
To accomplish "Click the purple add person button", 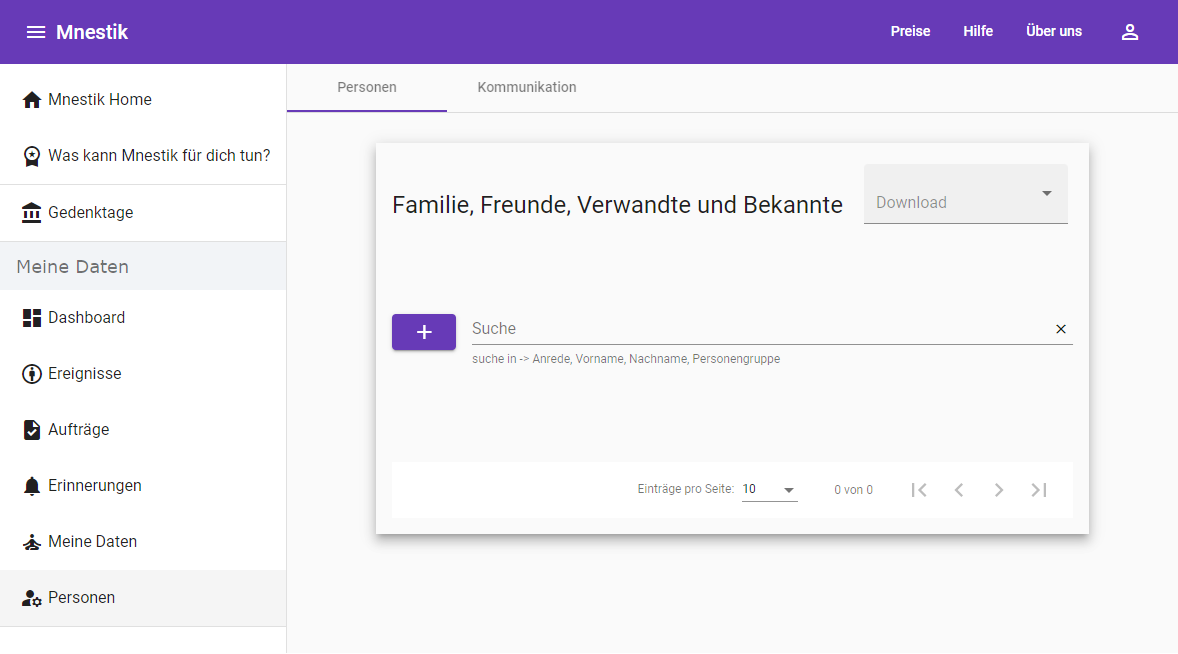I will coord(424,332).
